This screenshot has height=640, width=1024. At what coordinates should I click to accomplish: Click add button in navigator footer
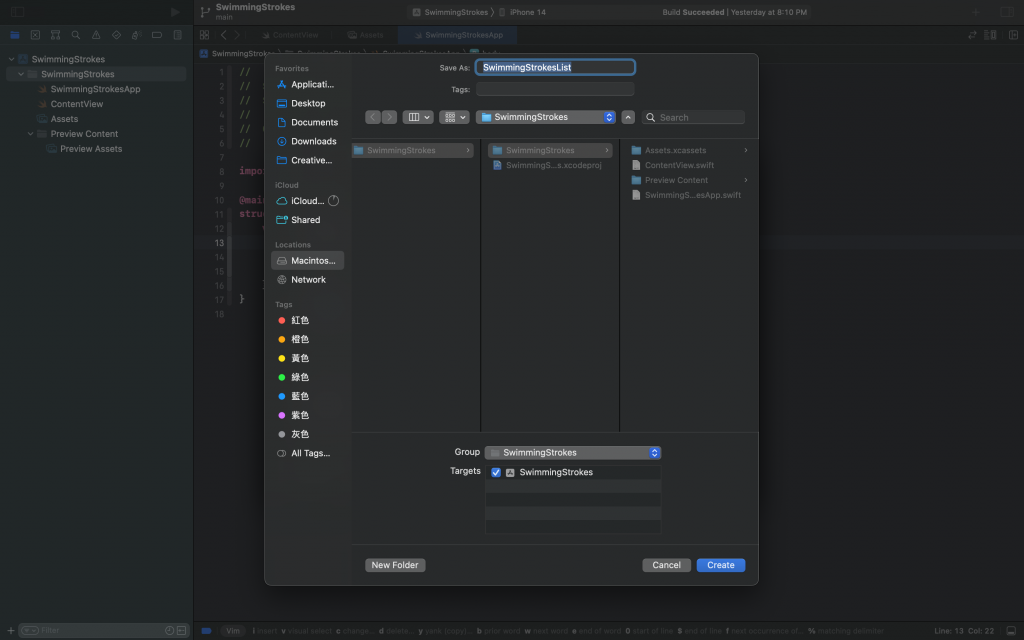pyautogui.click(x=10, y=630)
